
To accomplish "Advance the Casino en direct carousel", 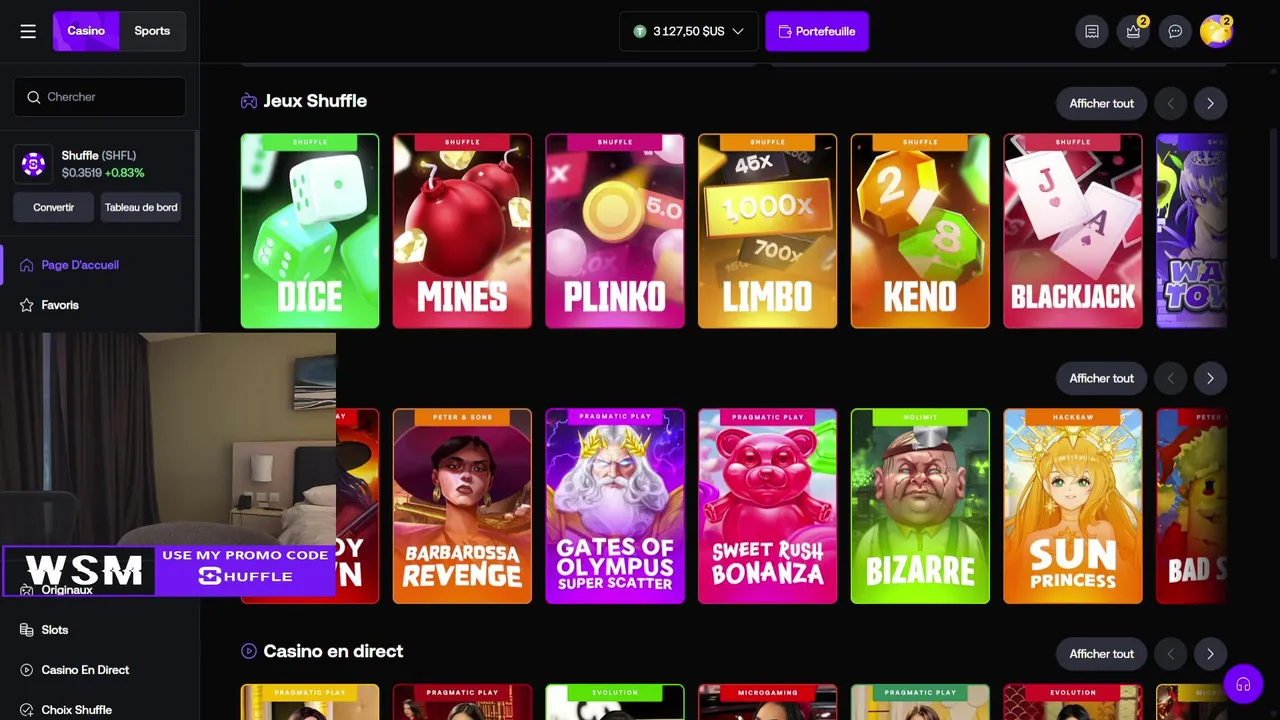I will pos(1210,654).
